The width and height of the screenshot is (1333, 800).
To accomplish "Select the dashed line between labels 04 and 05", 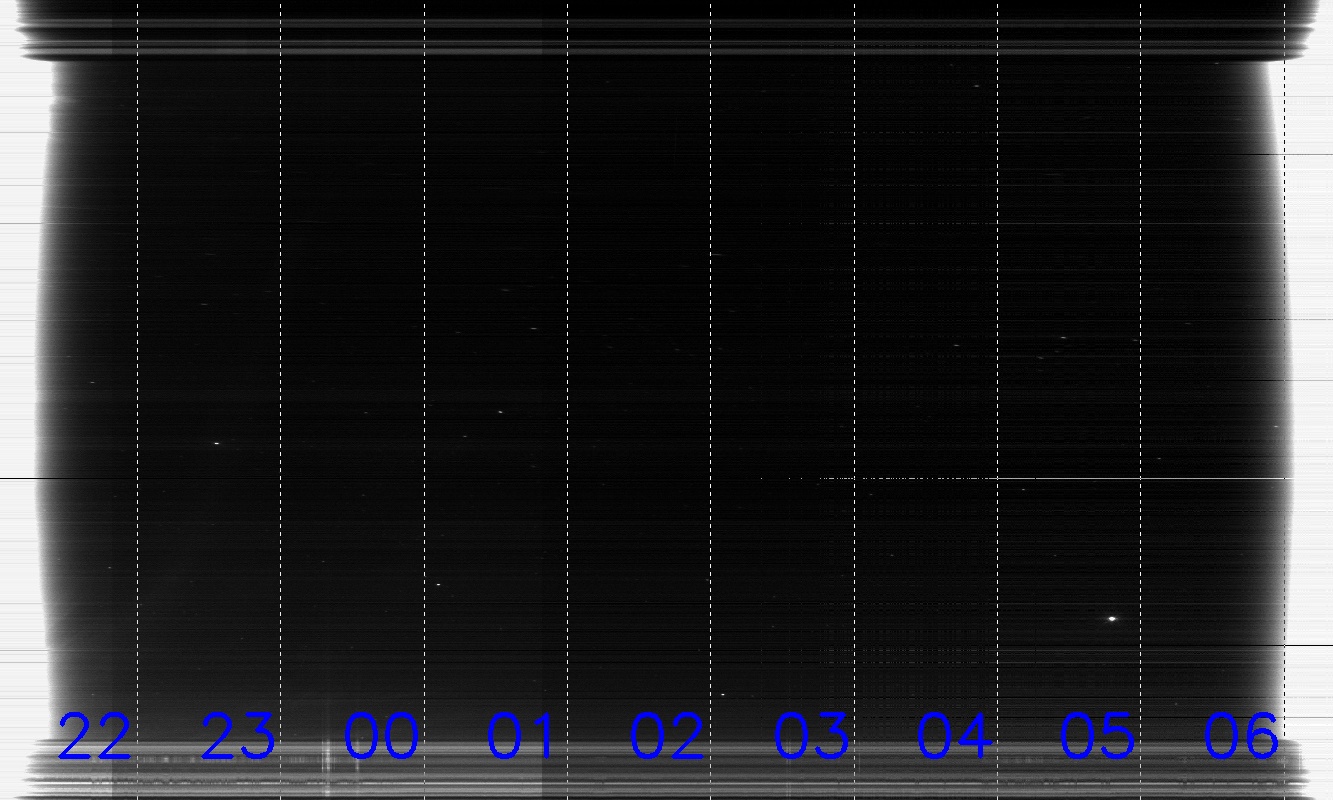I will [998, 400].
